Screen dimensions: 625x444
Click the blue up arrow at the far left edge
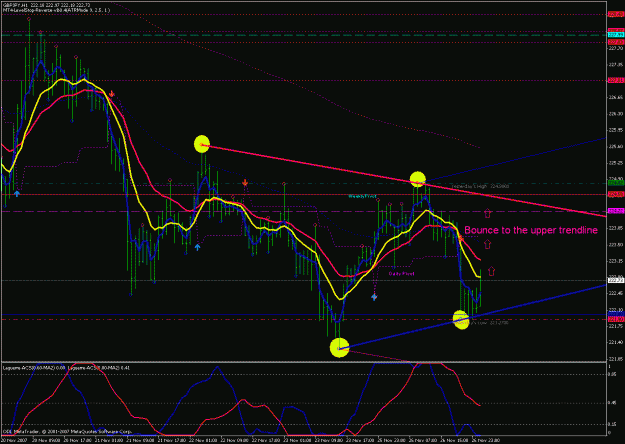pyautogui.click(x=17, y=194)
